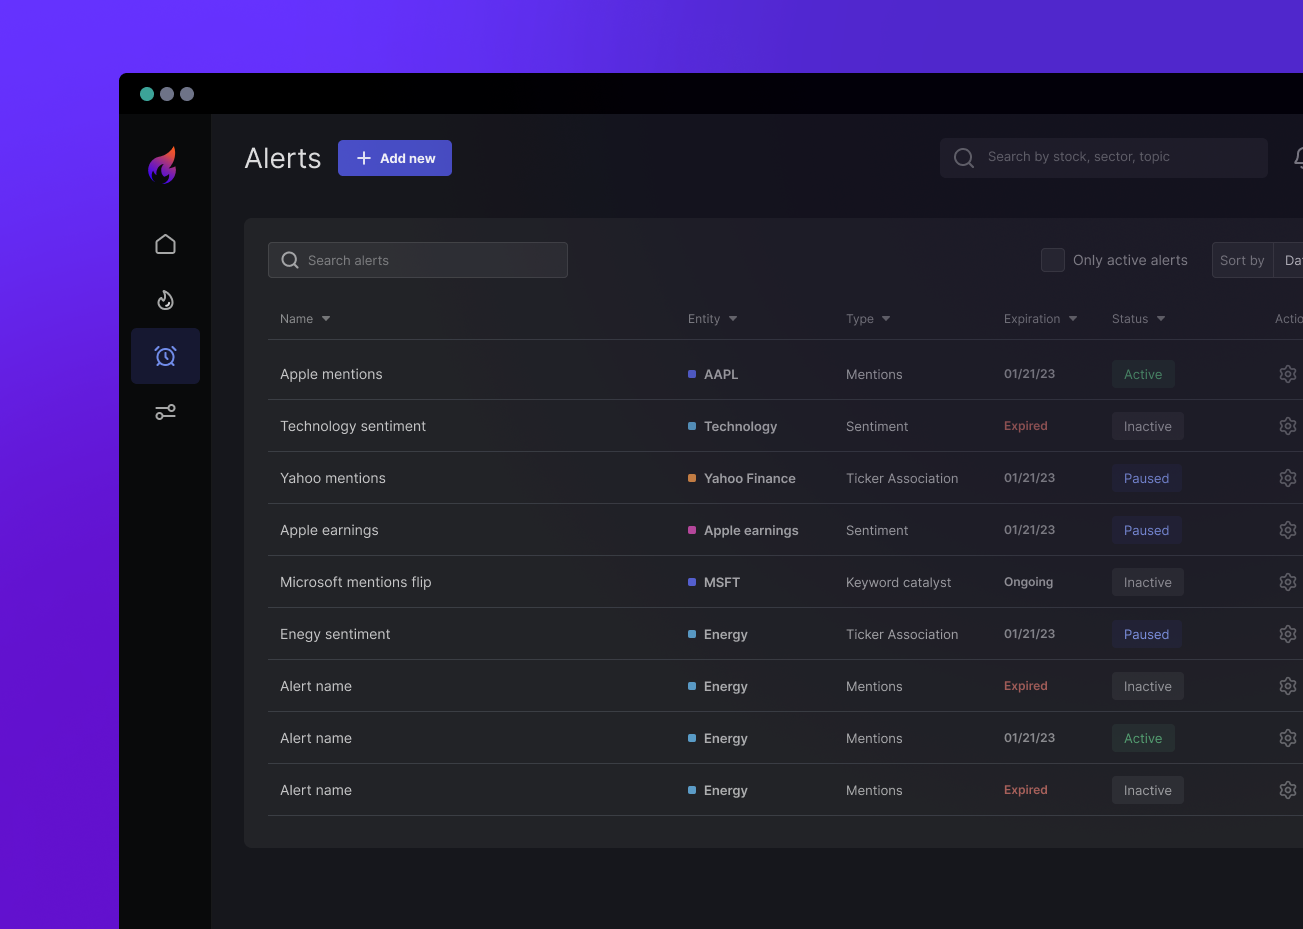The width and height of the screenshot is (1303, 929).
Task: Focus the Search by stock, sector, topic field
Action: pos(1104,158)
